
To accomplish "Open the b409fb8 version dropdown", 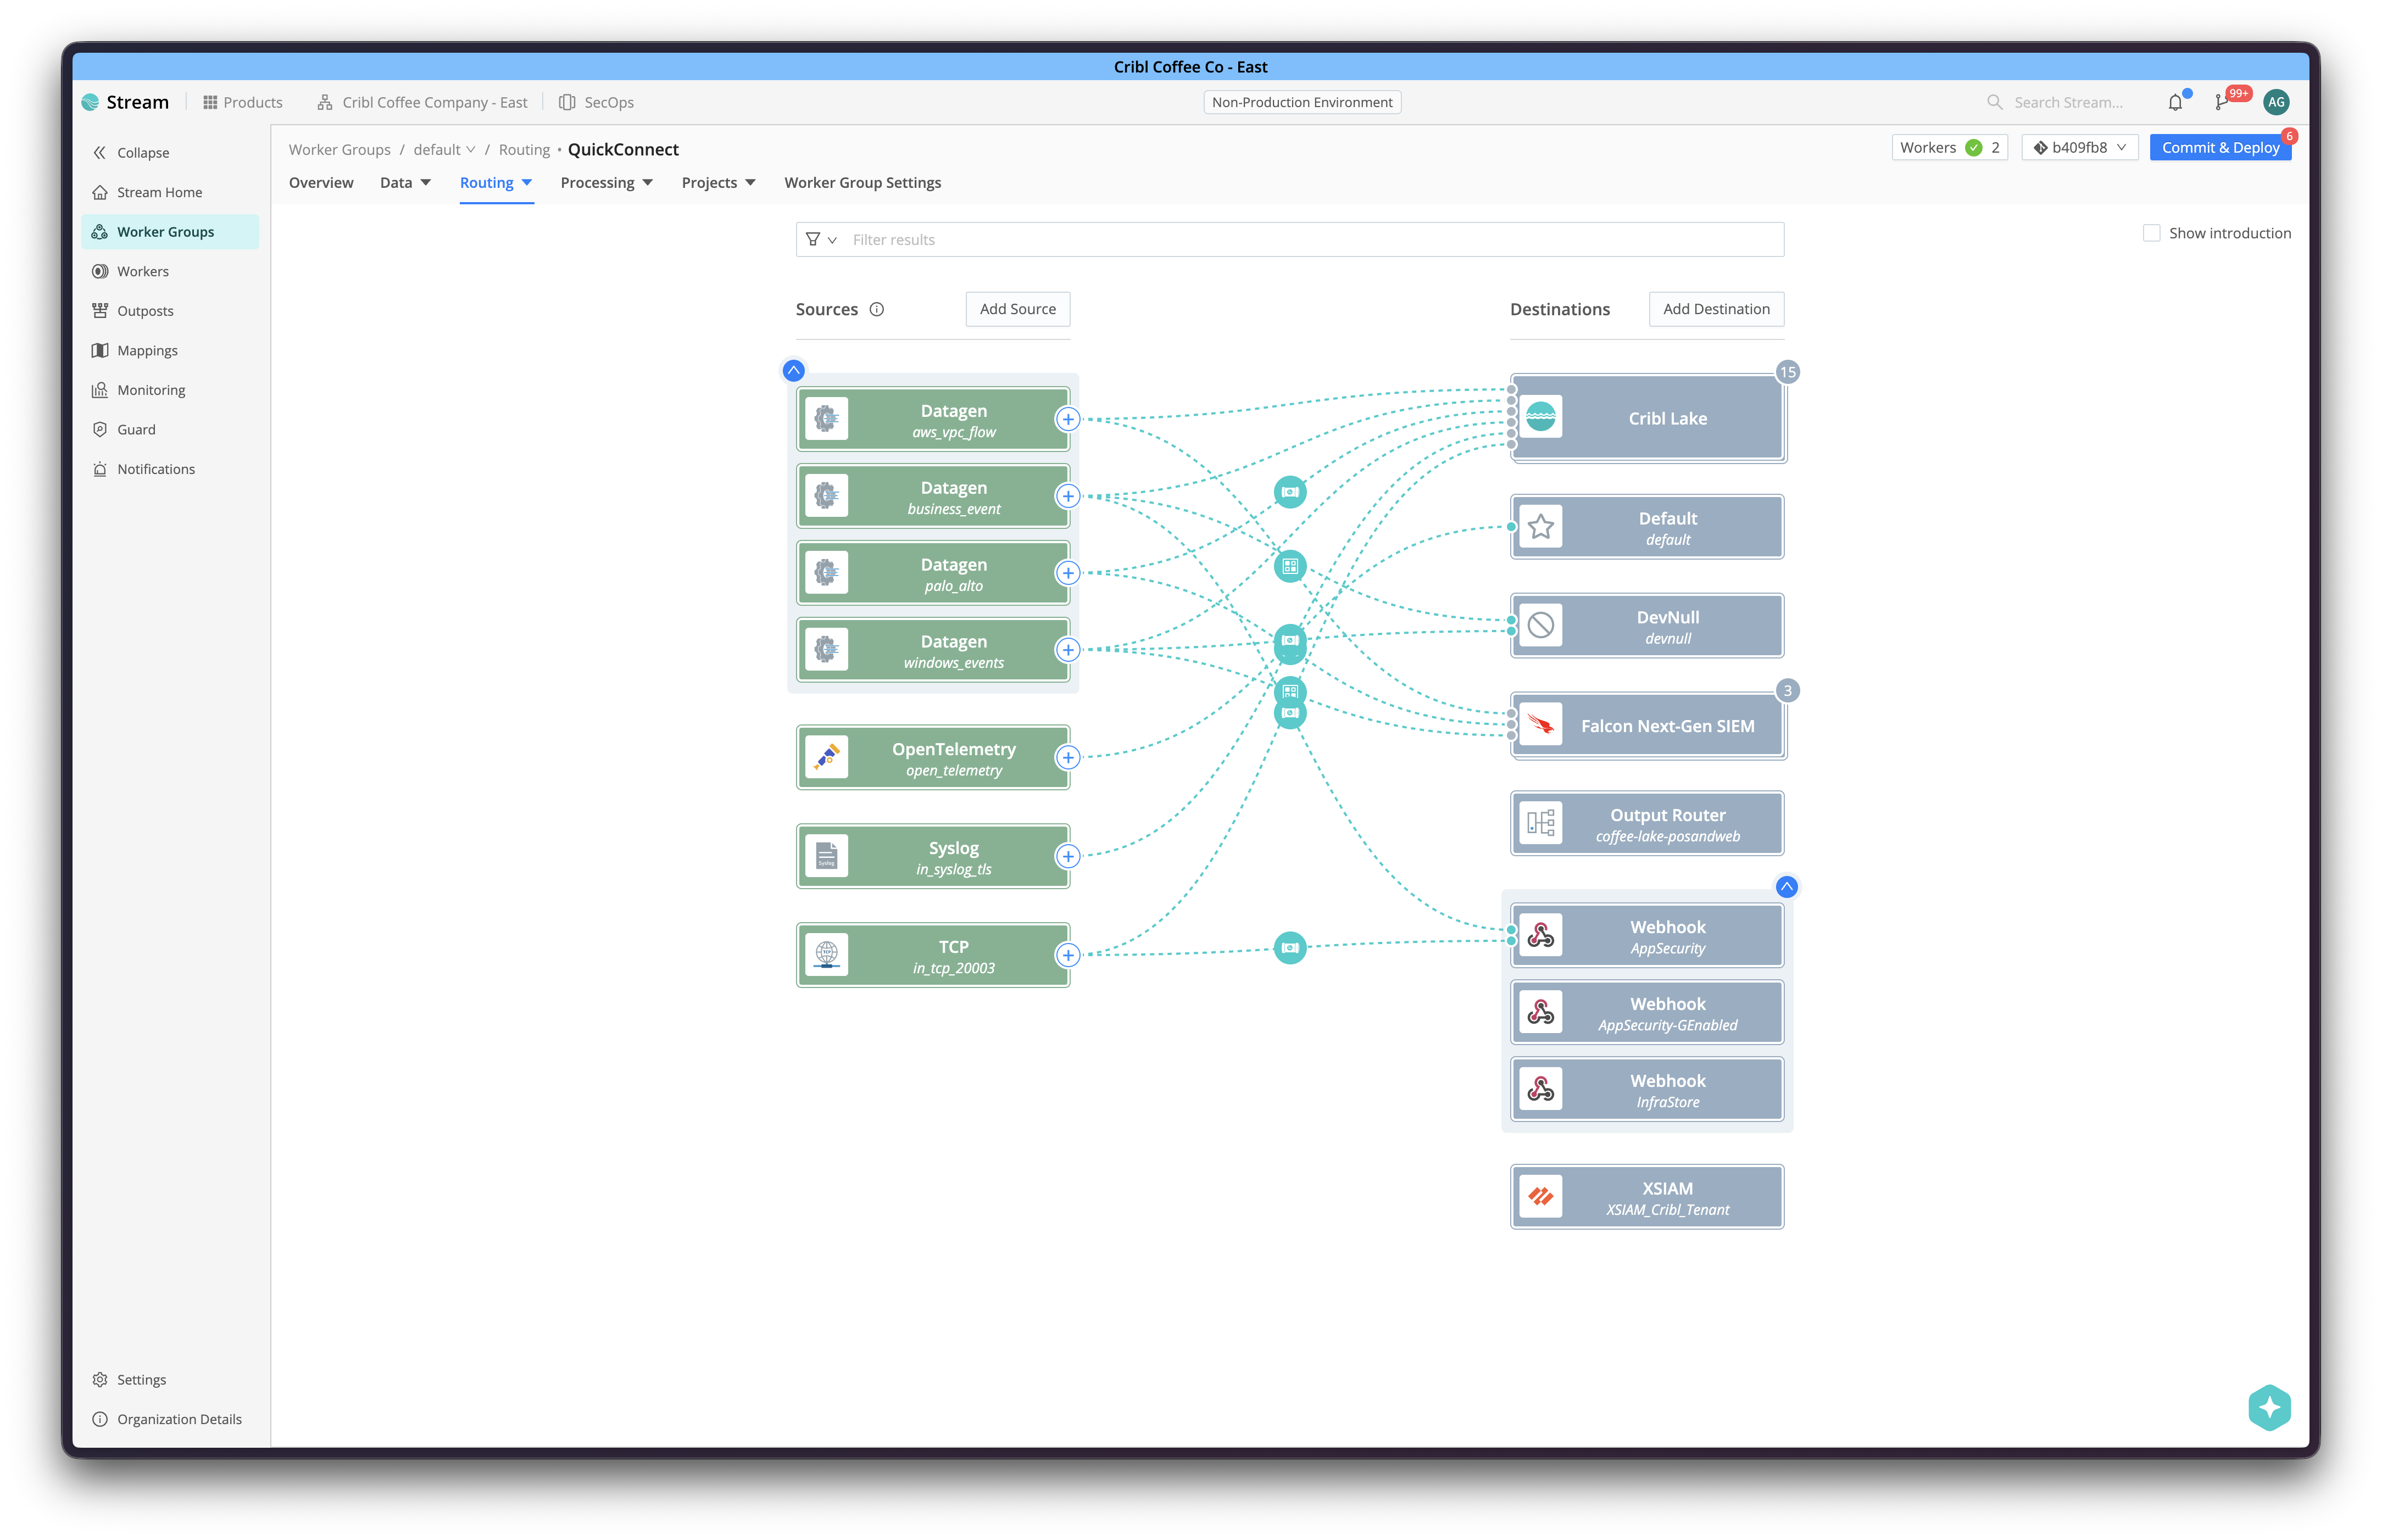I will click(x=2079, y=147).
